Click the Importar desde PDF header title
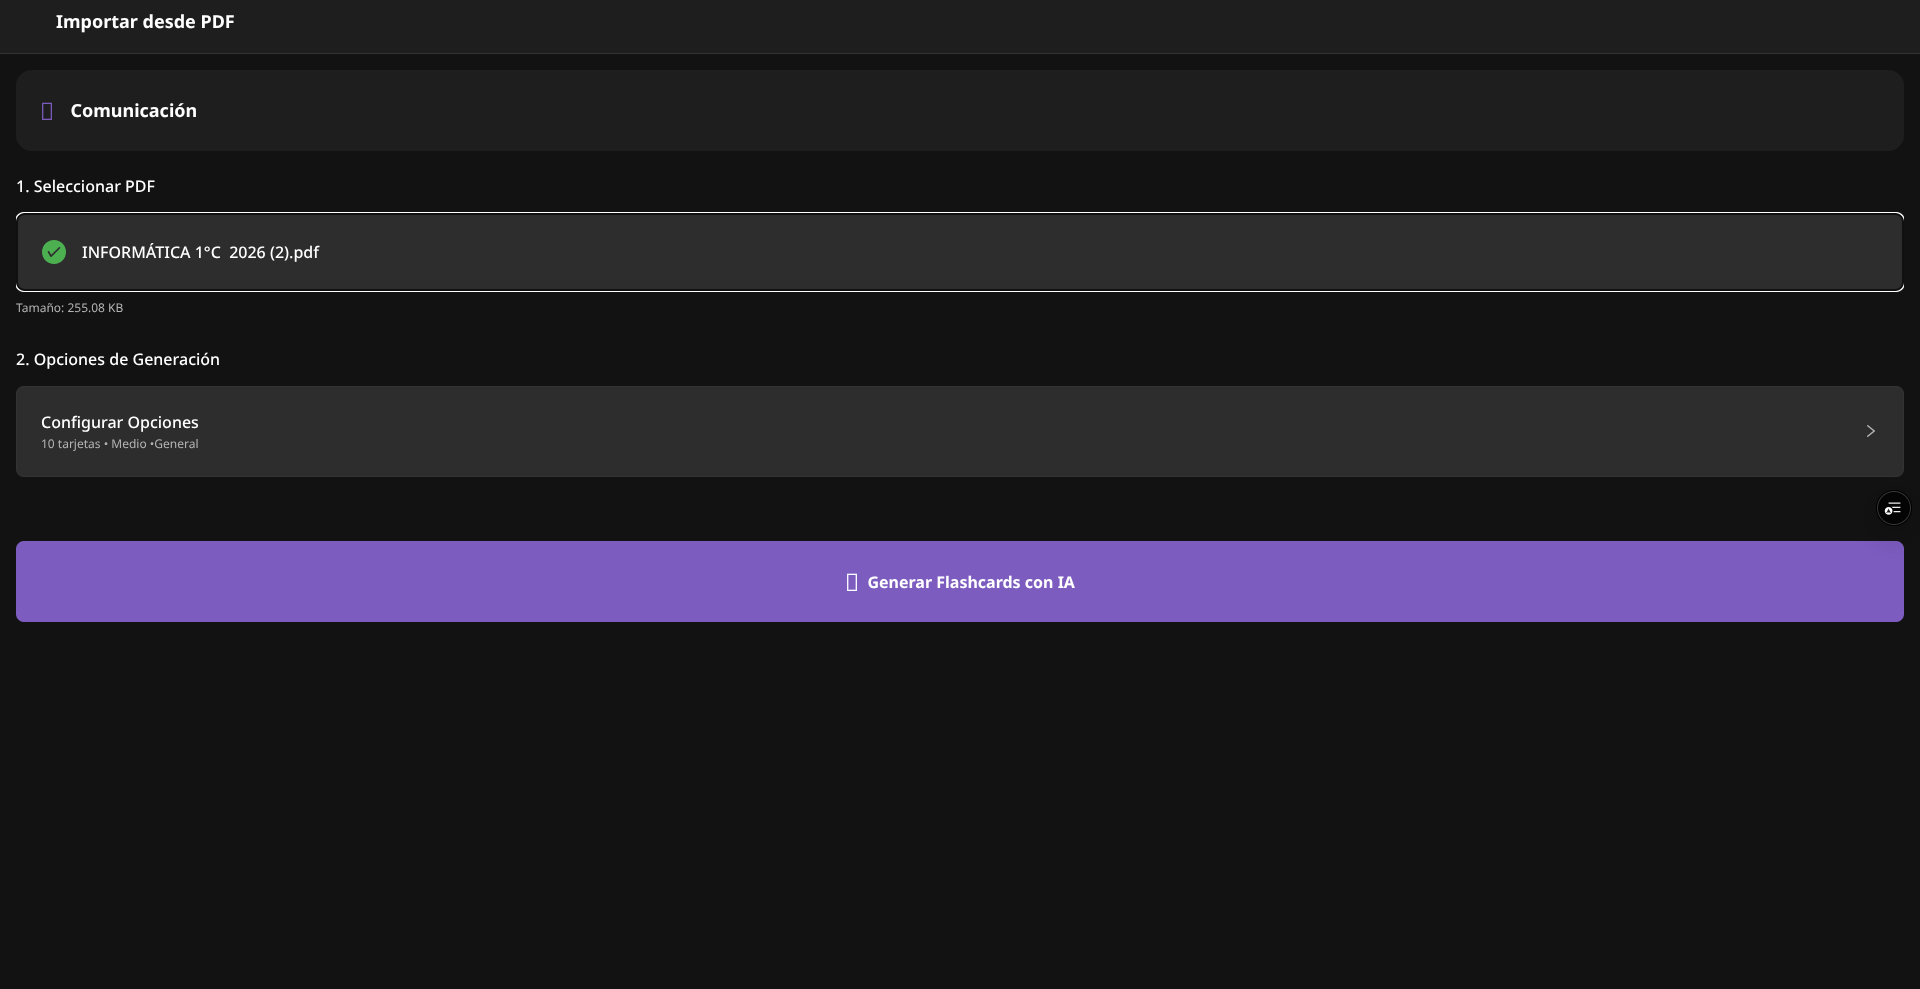 pos(145,22)
